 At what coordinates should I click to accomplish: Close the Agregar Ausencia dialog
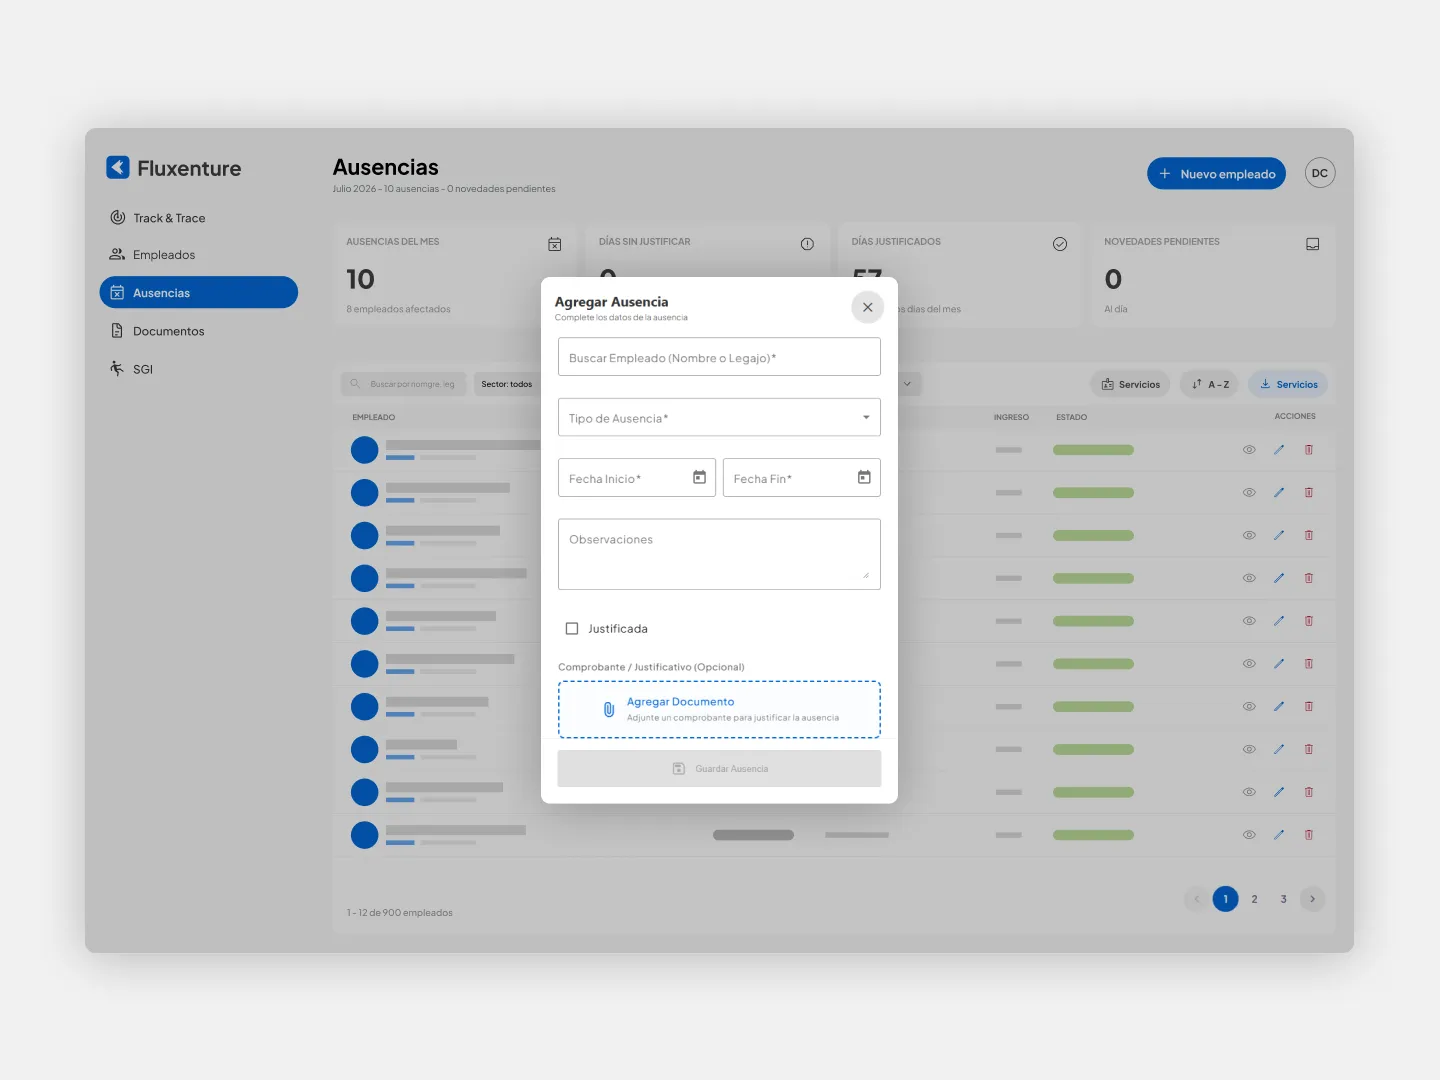click(x=867, y=307)
